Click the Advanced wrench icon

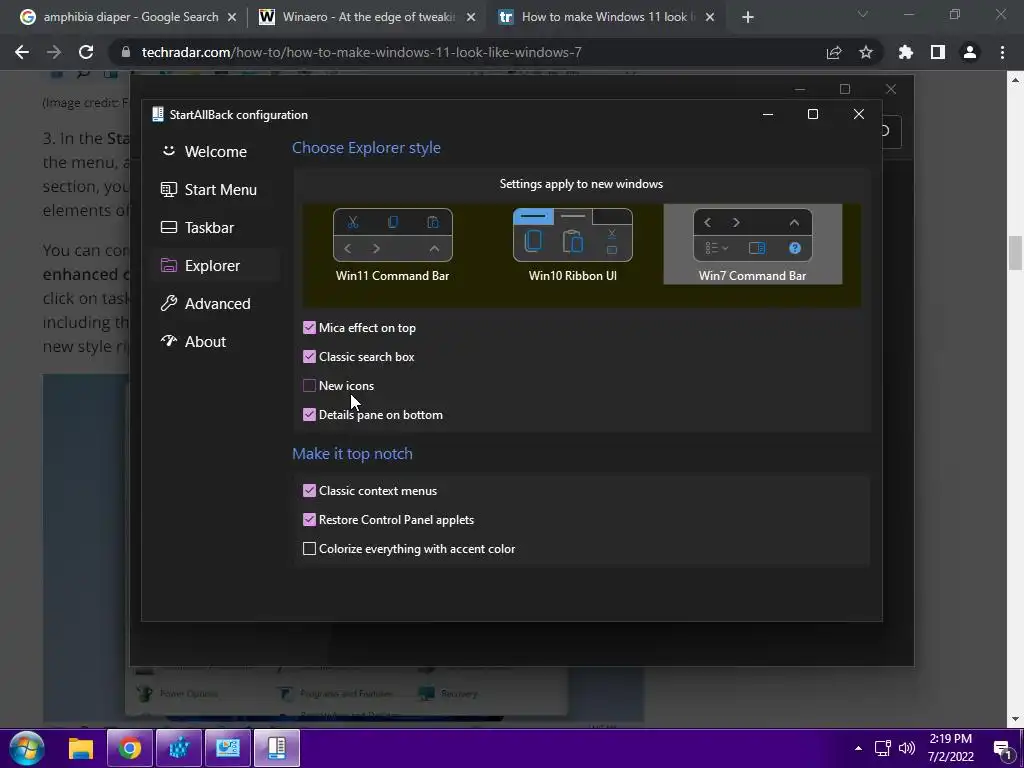[x=168, y=303]
